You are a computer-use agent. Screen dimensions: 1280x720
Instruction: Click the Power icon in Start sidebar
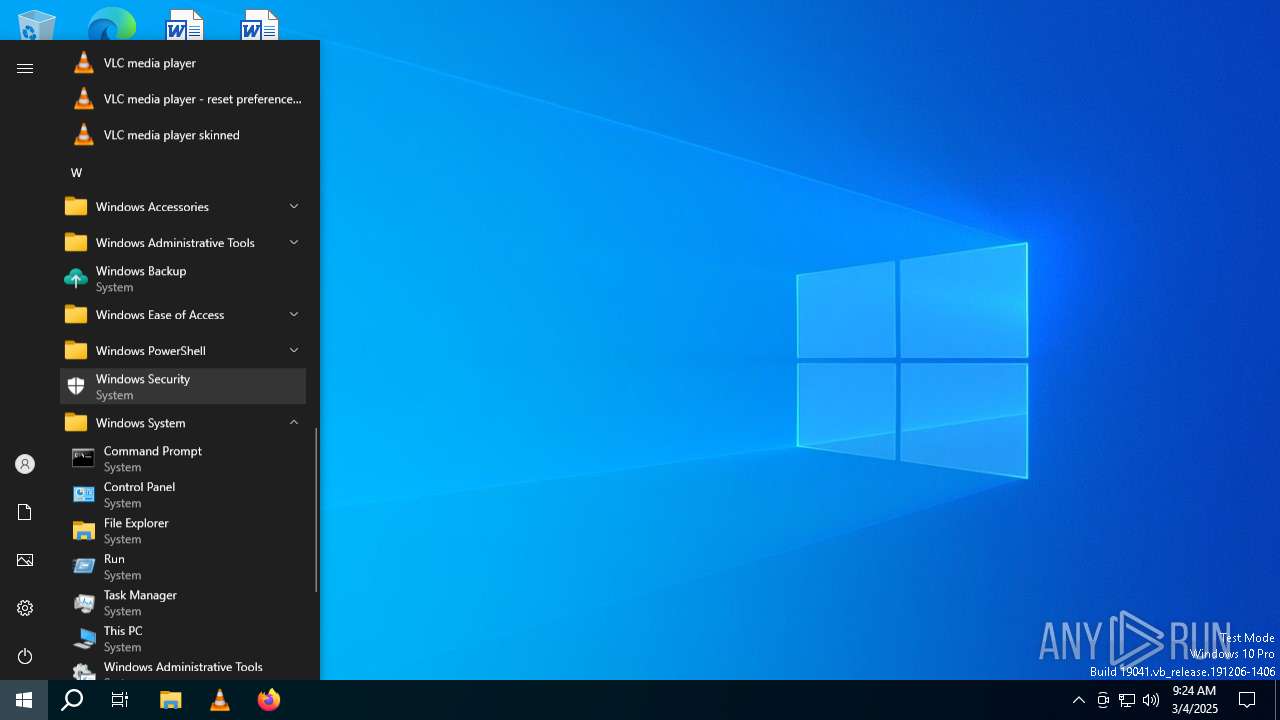click(25, 656)
